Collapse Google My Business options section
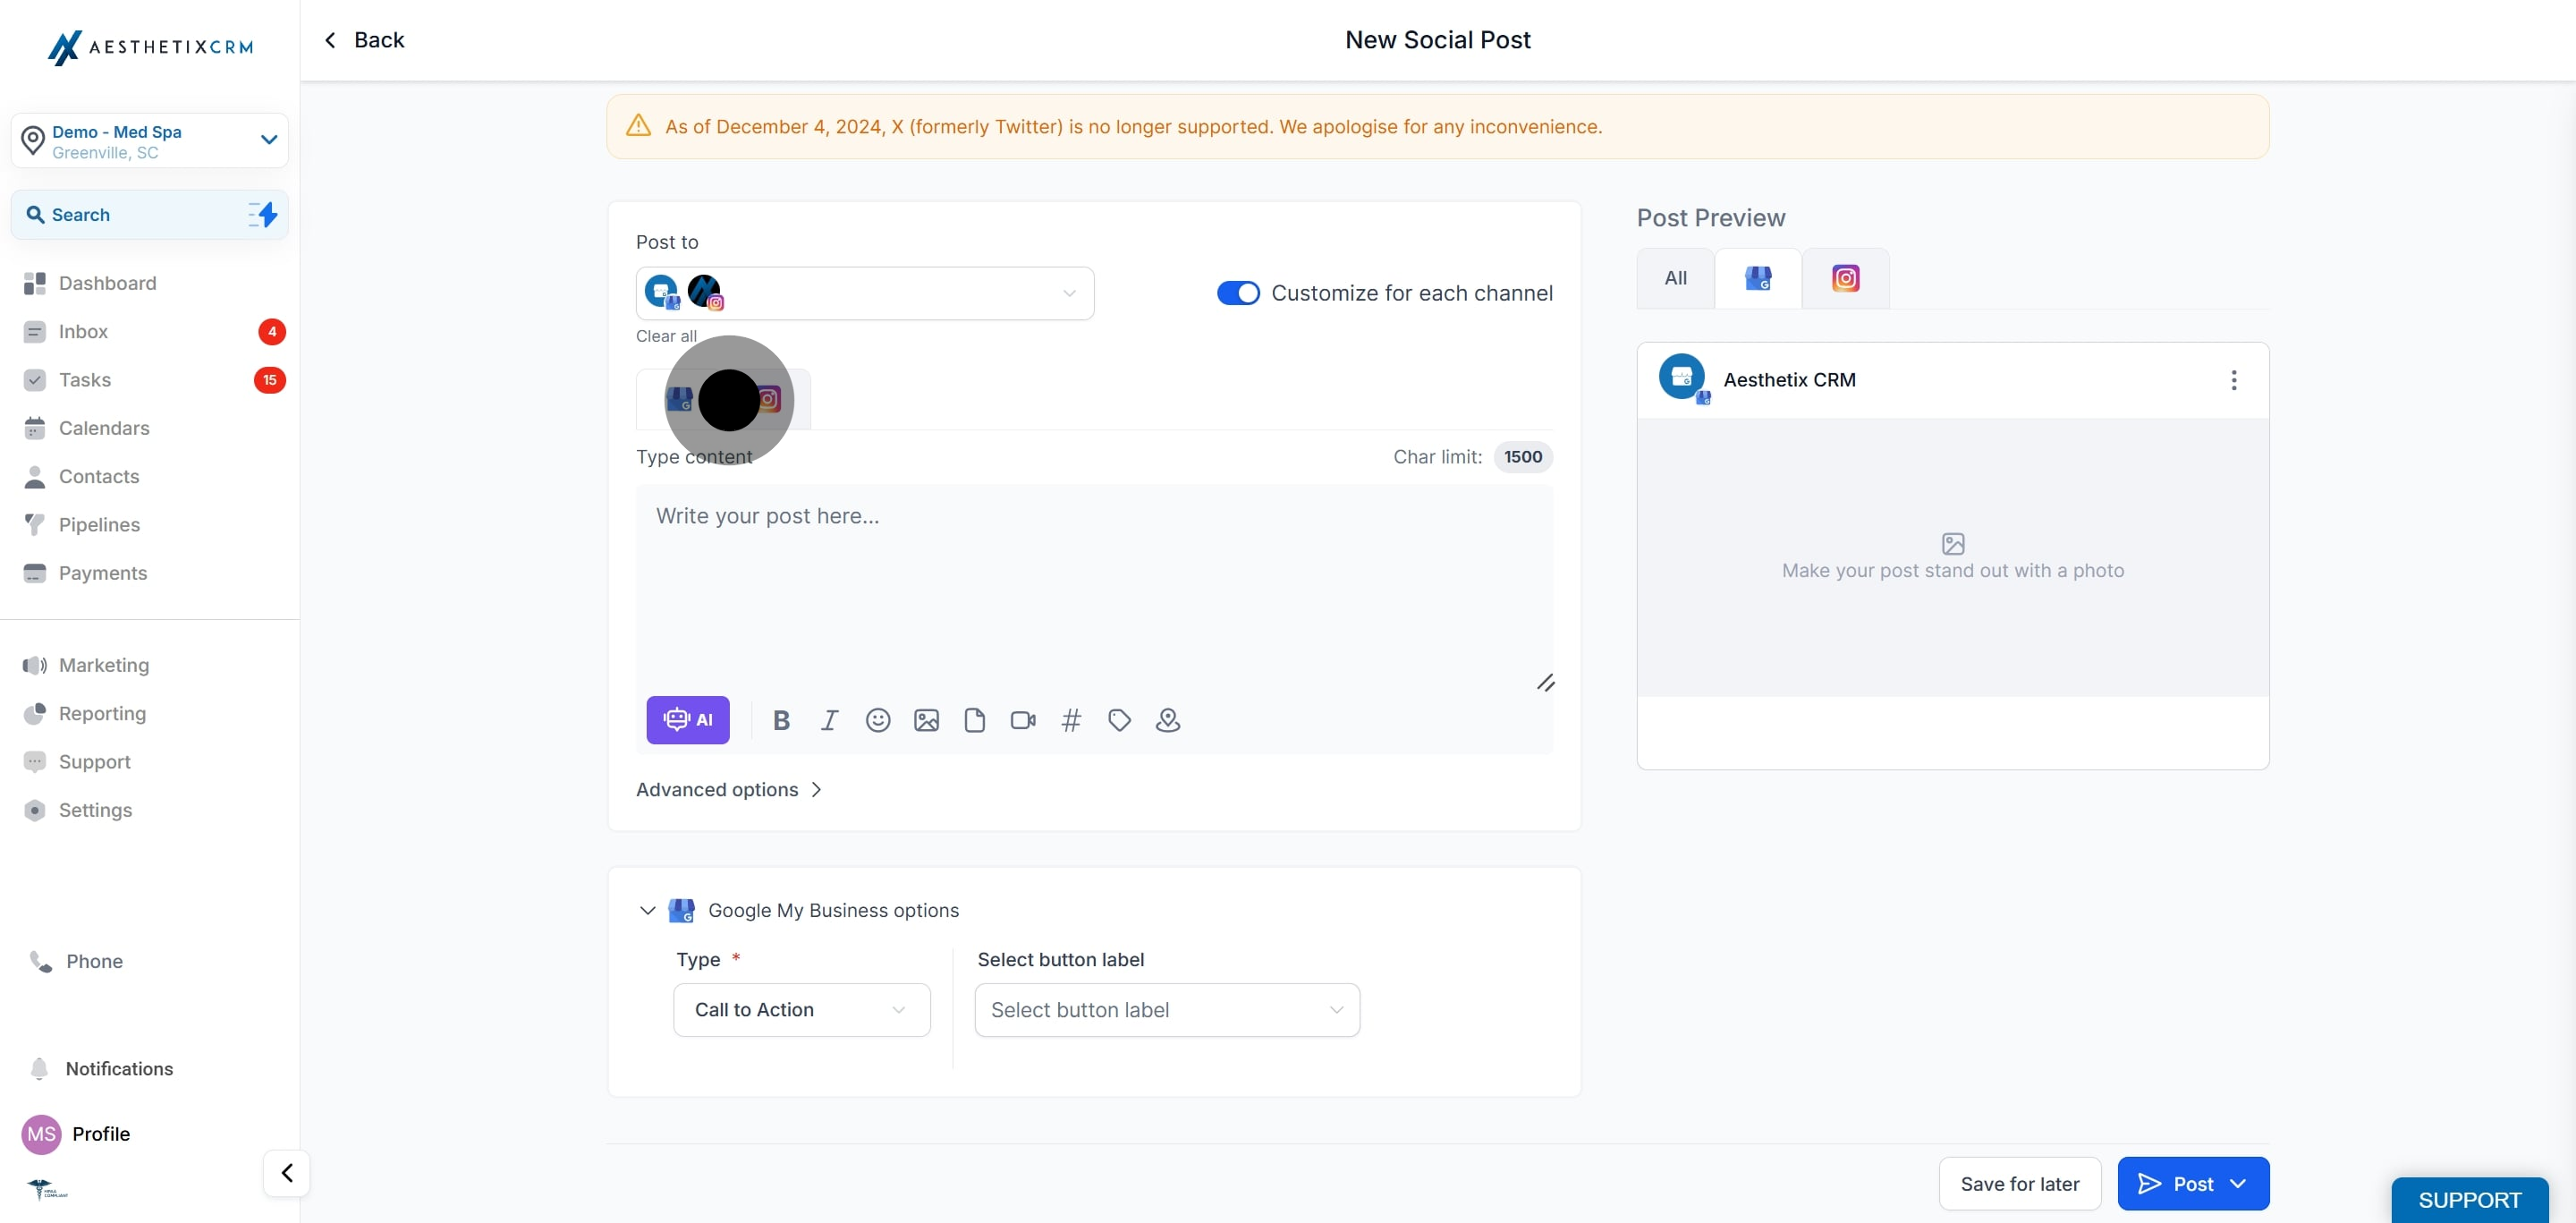This screenshot has width=2576, height=1223. 647,910
